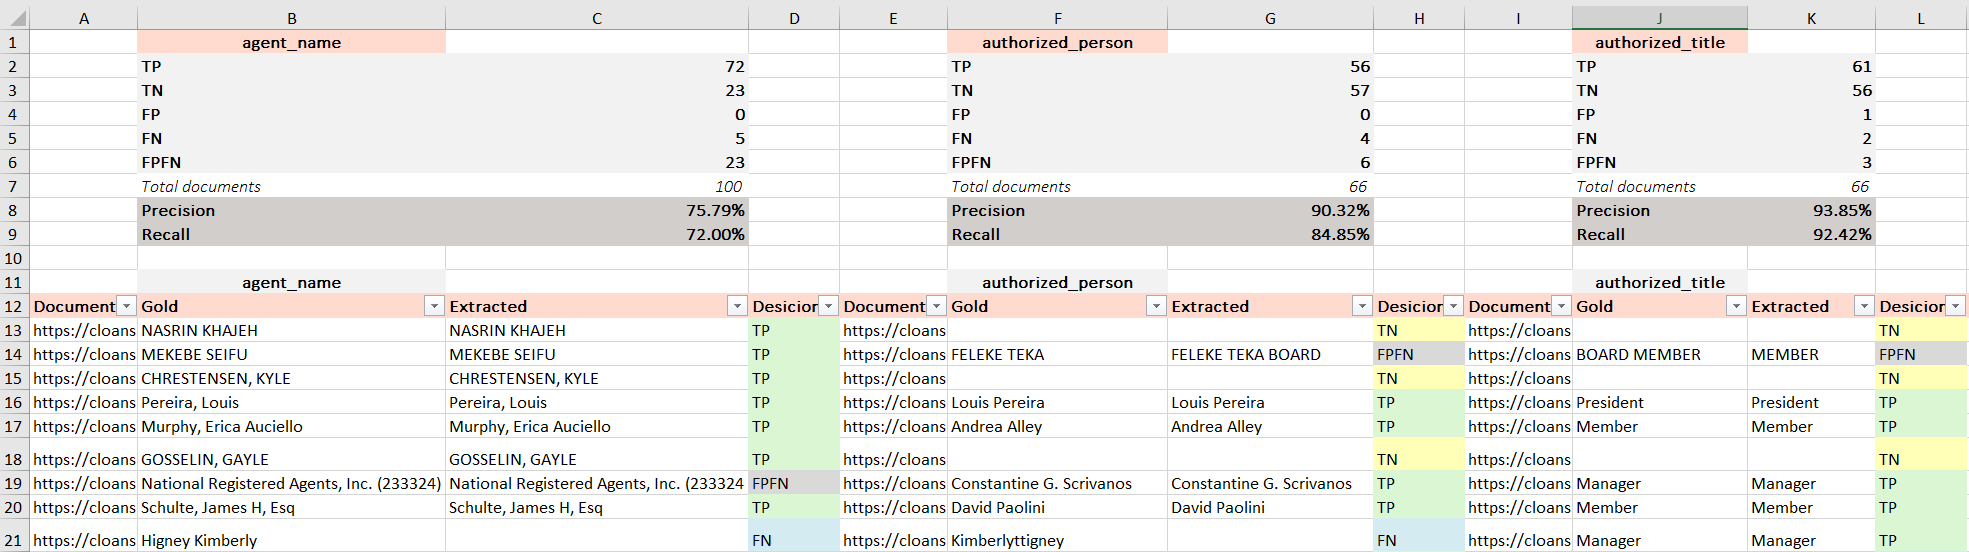Open the Document filter dropdown in column A
The height and width of the screenshot is (552, 1969).
tap(126, 306)
